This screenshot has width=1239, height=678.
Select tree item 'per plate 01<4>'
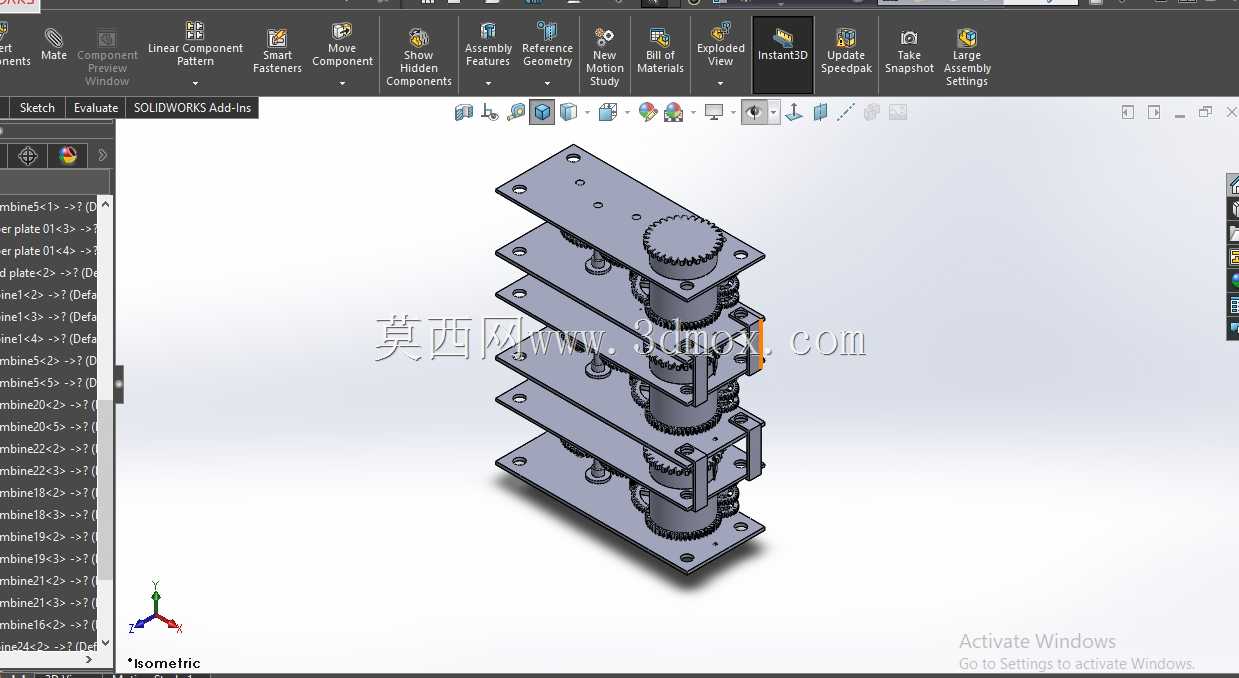pos(48,251)
